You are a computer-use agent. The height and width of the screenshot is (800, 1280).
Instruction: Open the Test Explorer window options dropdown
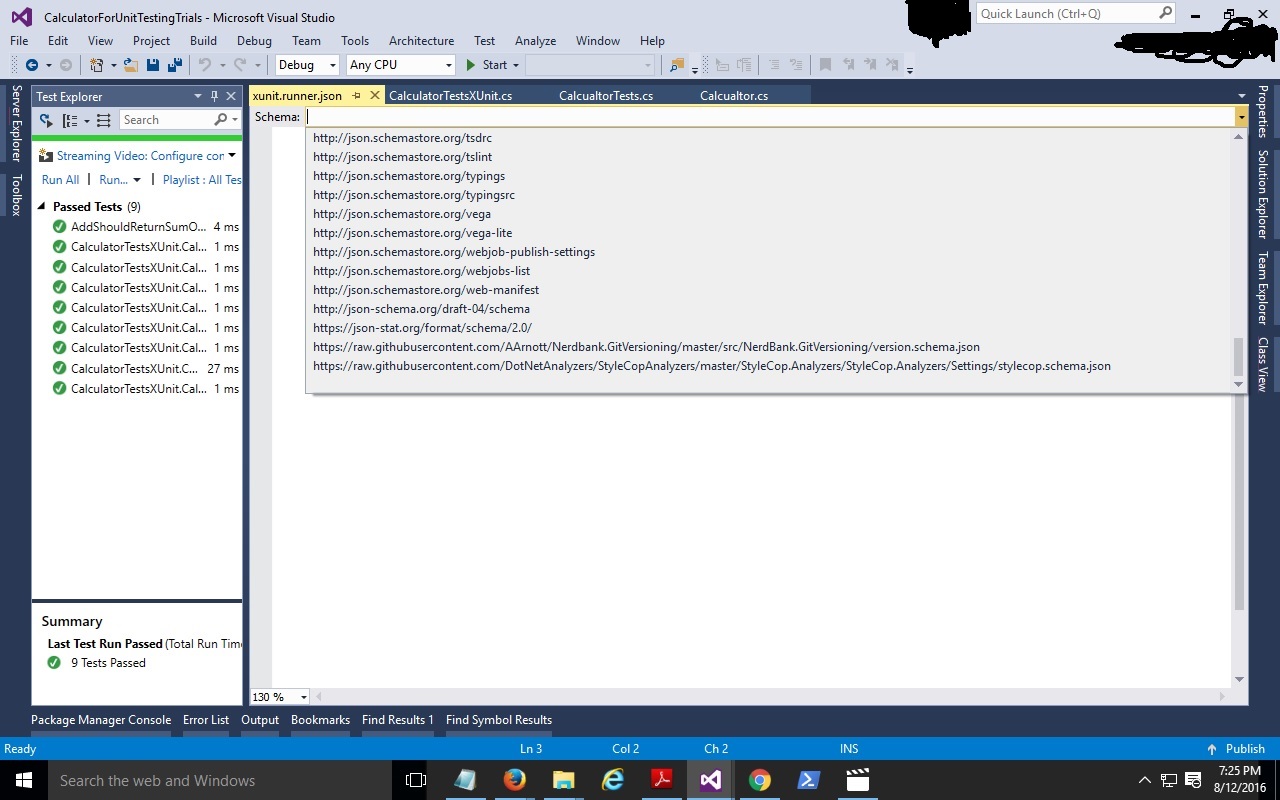point(198,96)
